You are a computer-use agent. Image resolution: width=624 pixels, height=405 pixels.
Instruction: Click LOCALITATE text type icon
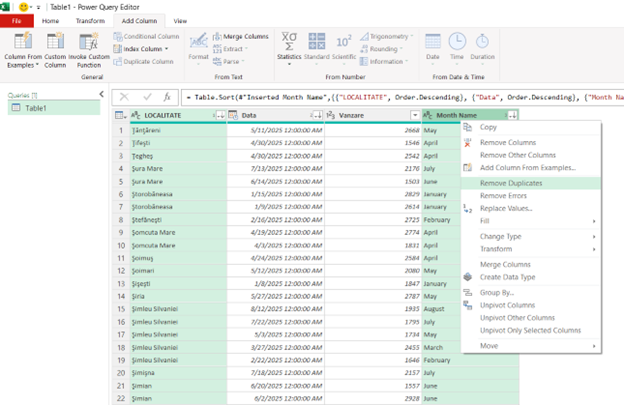pyautogui.click(x=135, y=115)
